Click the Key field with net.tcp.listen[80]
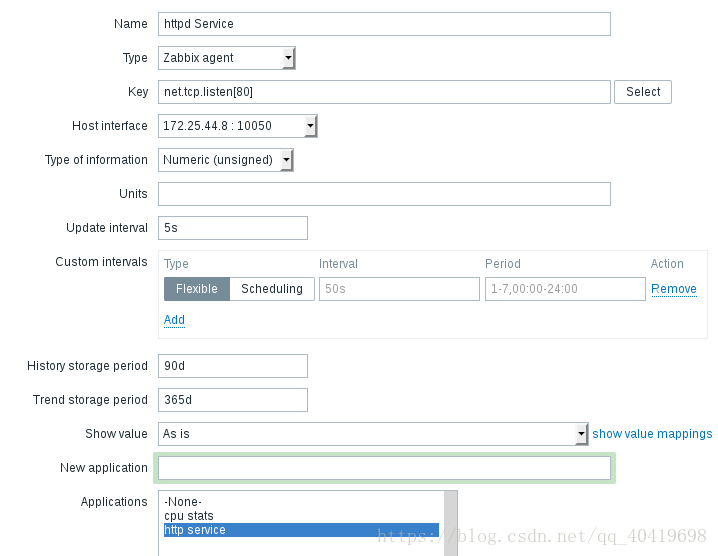The width and height of the screenshot is (718, 556). (384, 92)
